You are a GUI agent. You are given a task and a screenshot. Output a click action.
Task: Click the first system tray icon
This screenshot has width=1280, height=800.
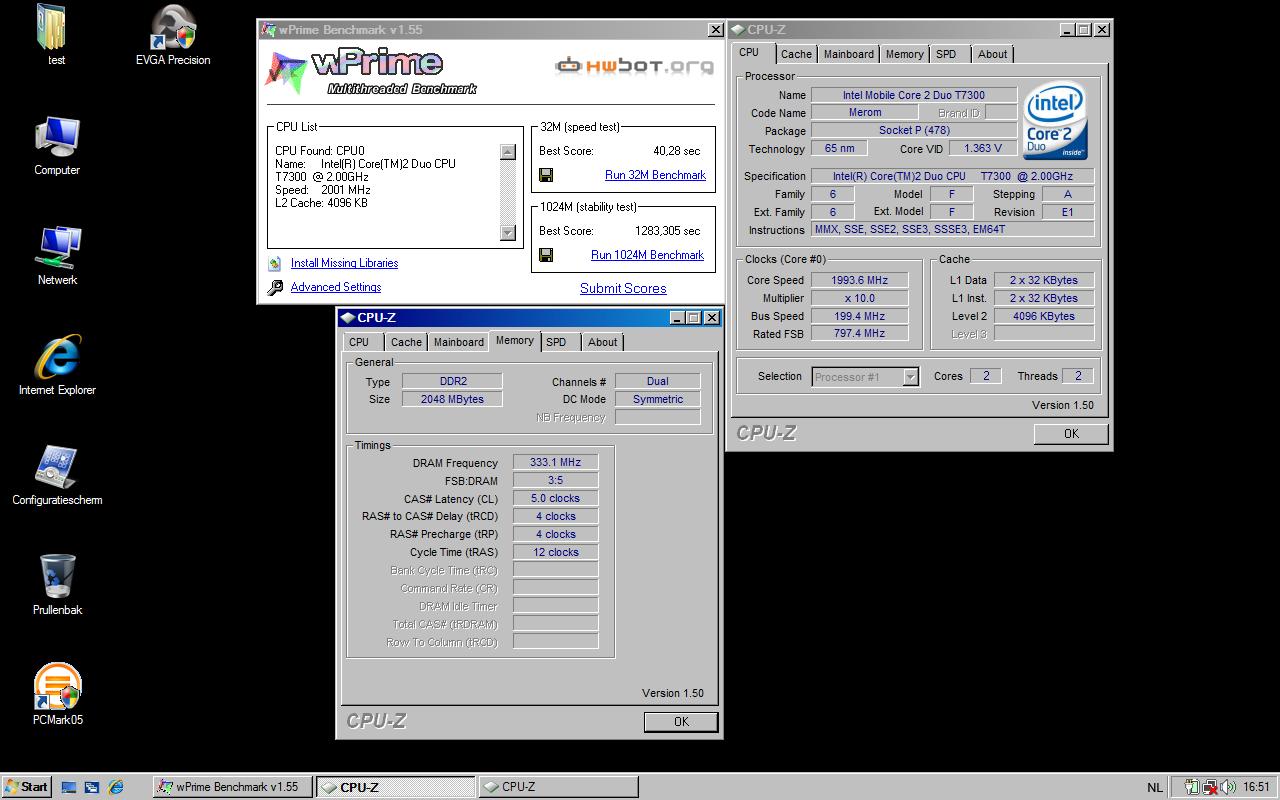1192,787
